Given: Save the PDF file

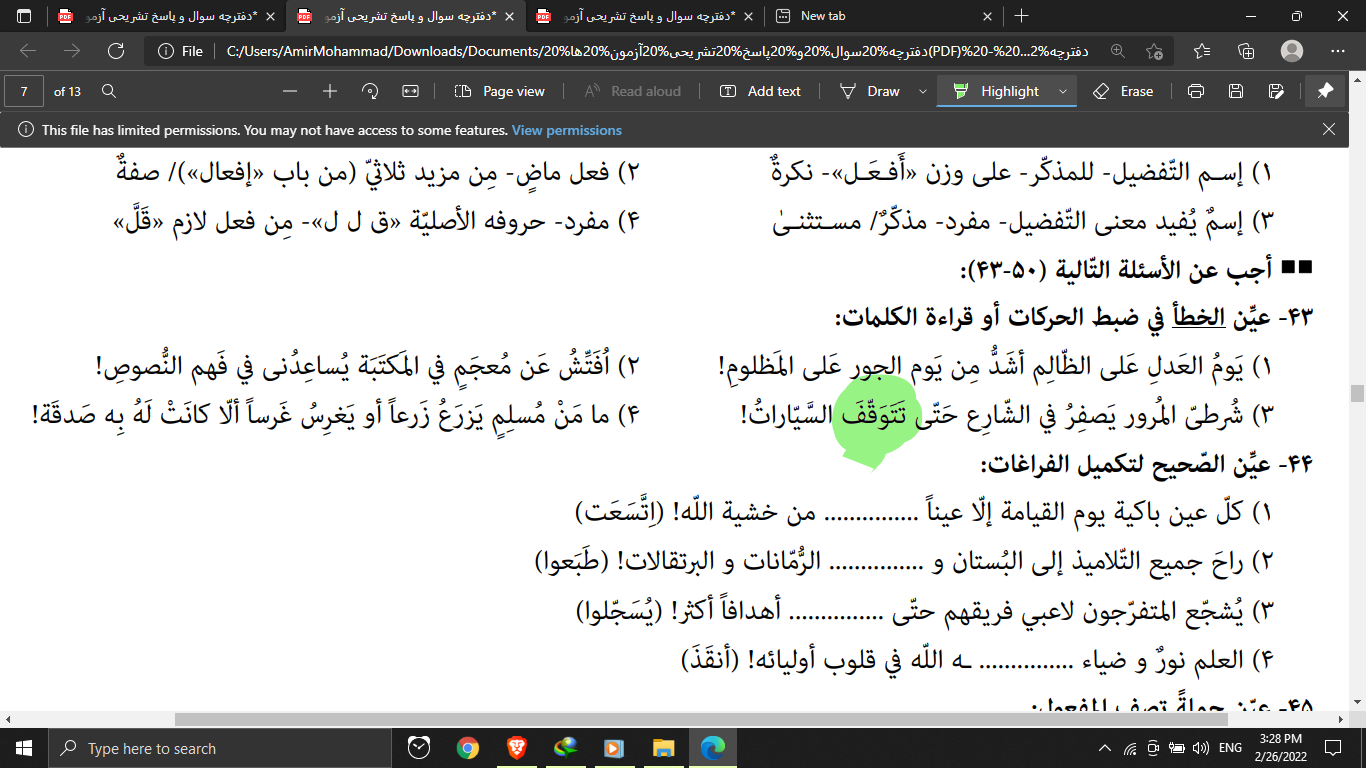Looking at the screenshot, I should [x=1236, y=91].
